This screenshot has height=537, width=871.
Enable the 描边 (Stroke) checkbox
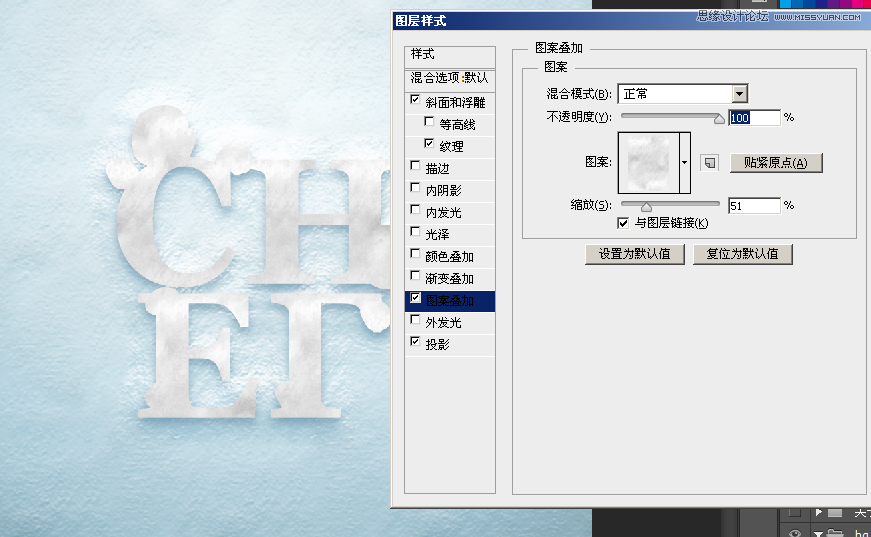pos(415,167)
